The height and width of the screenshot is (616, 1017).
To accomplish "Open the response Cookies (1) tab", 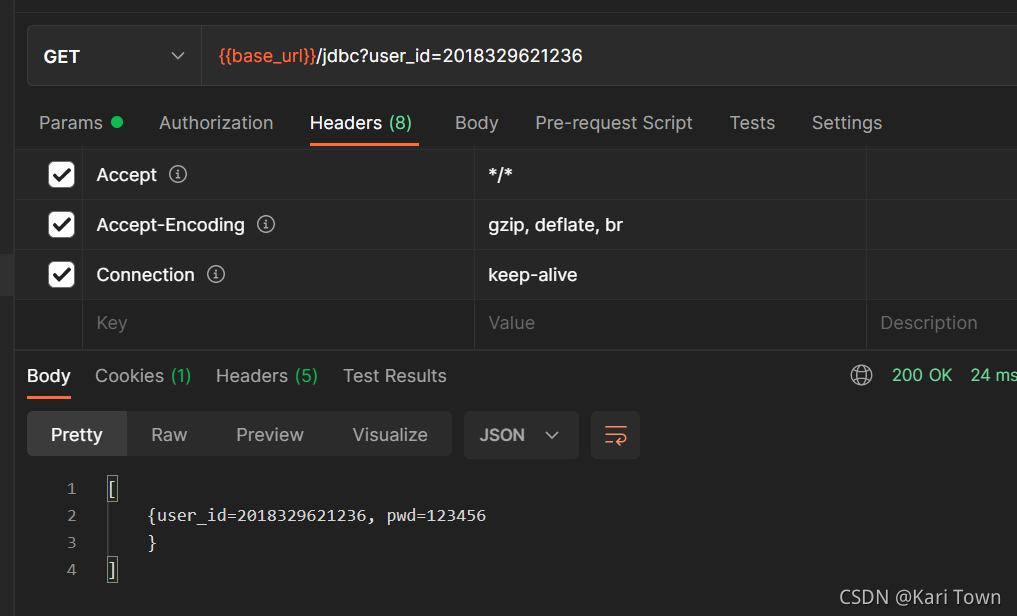I will 143,375.
